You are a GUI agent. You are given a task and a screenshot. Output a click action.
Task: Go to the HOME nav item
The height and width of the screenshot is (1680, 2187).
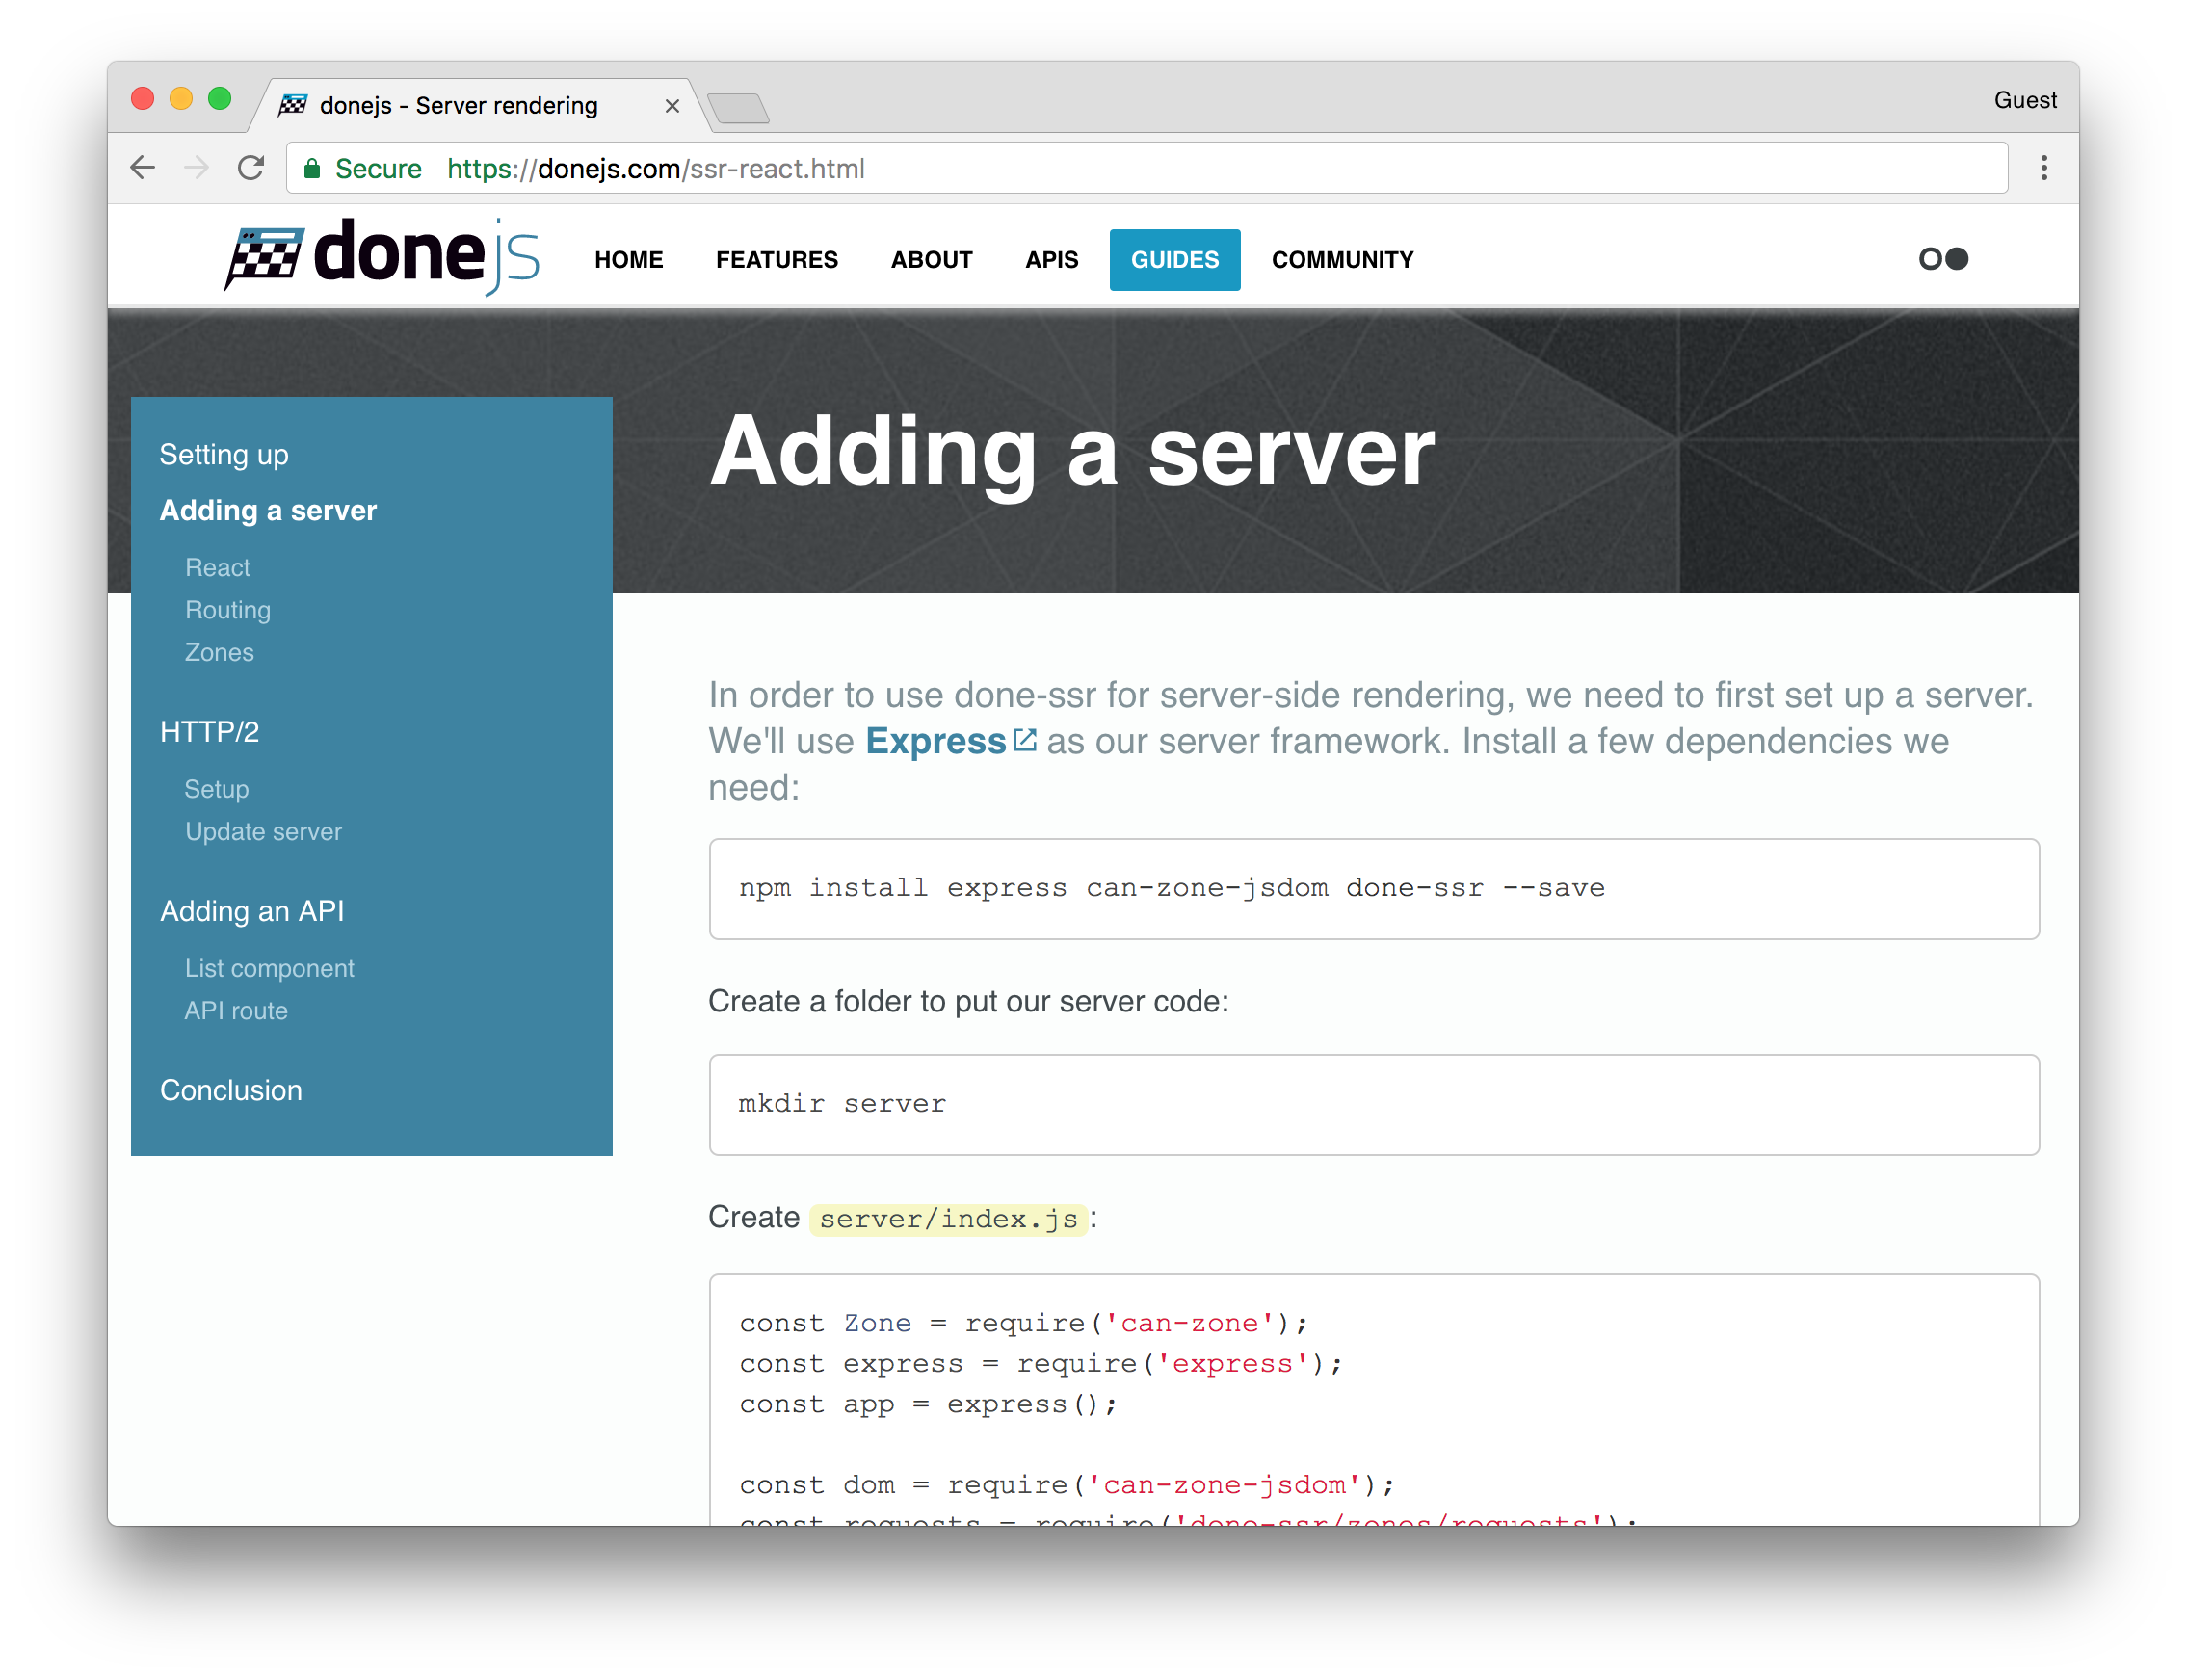coord(628,260)
